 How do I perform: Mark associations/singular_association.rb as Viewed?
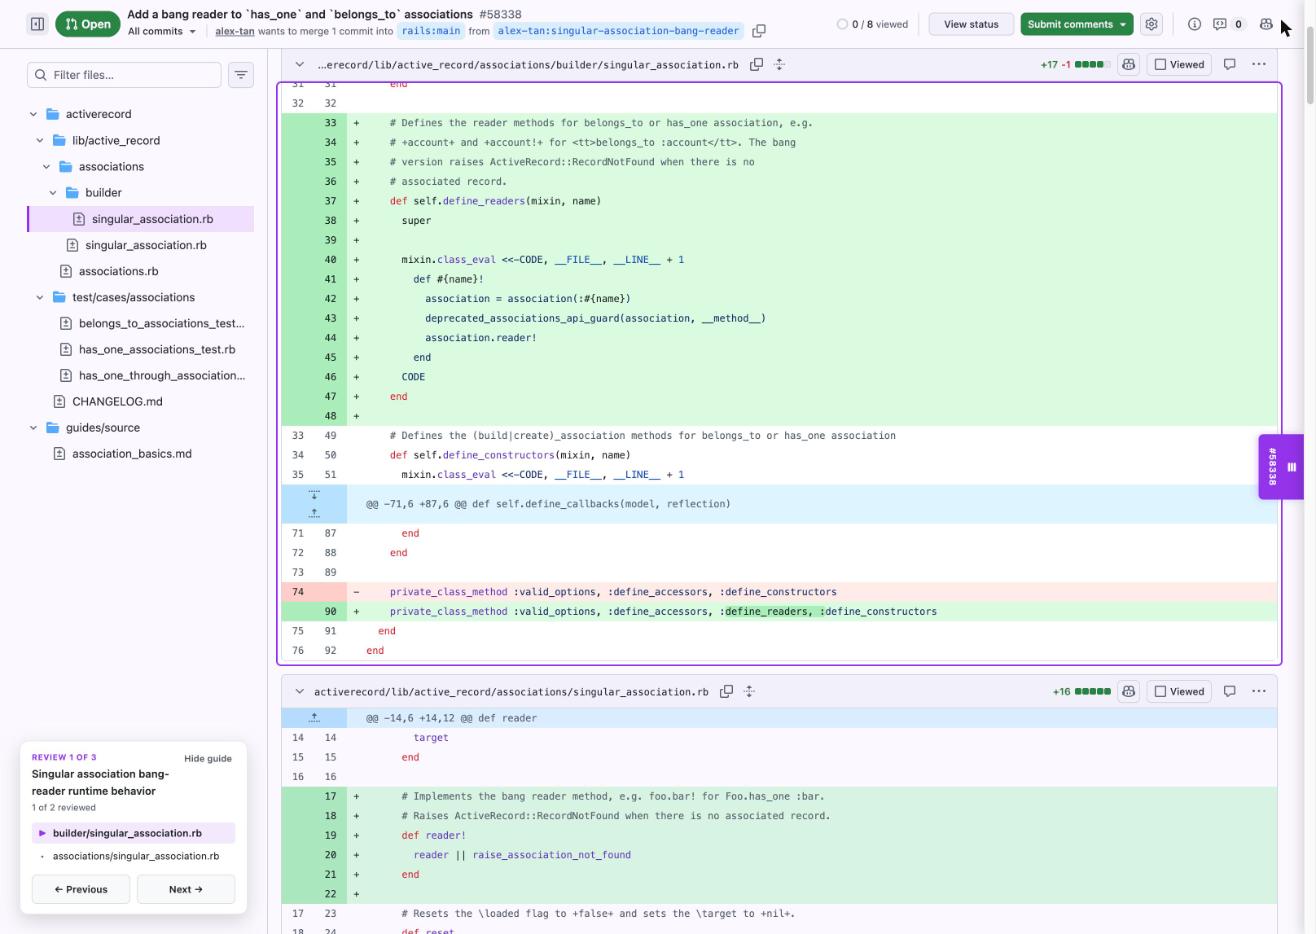tap(1180, 691)
